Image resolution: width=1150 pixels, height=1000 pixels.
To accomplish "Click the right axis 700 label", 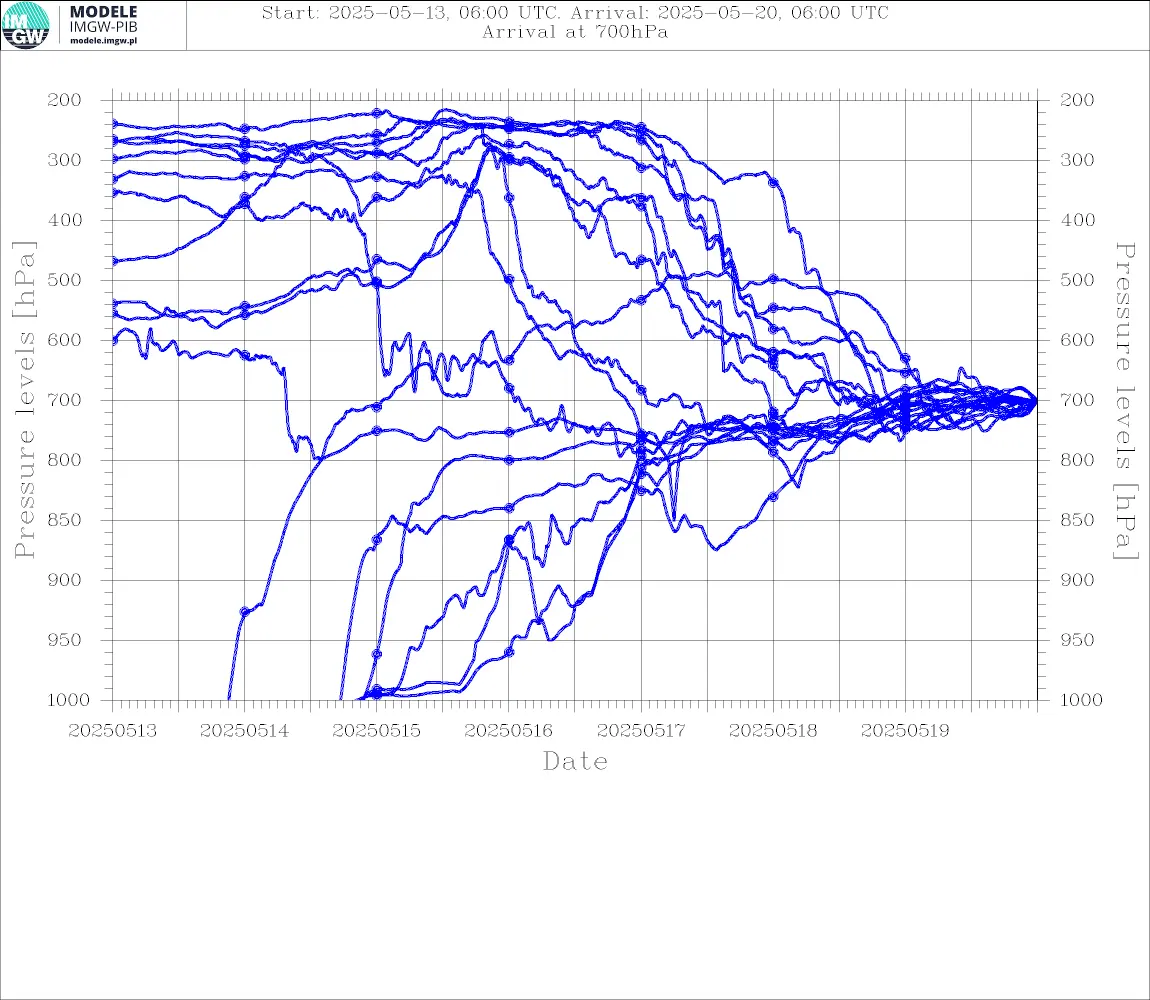I will 1077,401.
